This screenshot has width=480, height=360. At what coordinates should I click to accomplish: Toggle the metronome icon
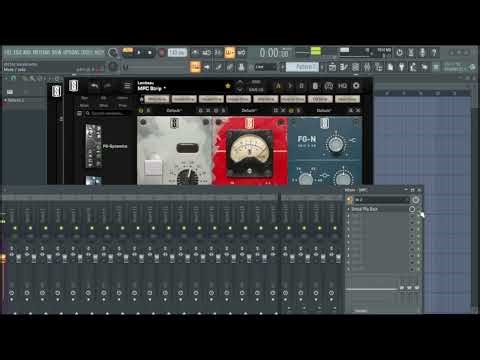click(195, 53)
